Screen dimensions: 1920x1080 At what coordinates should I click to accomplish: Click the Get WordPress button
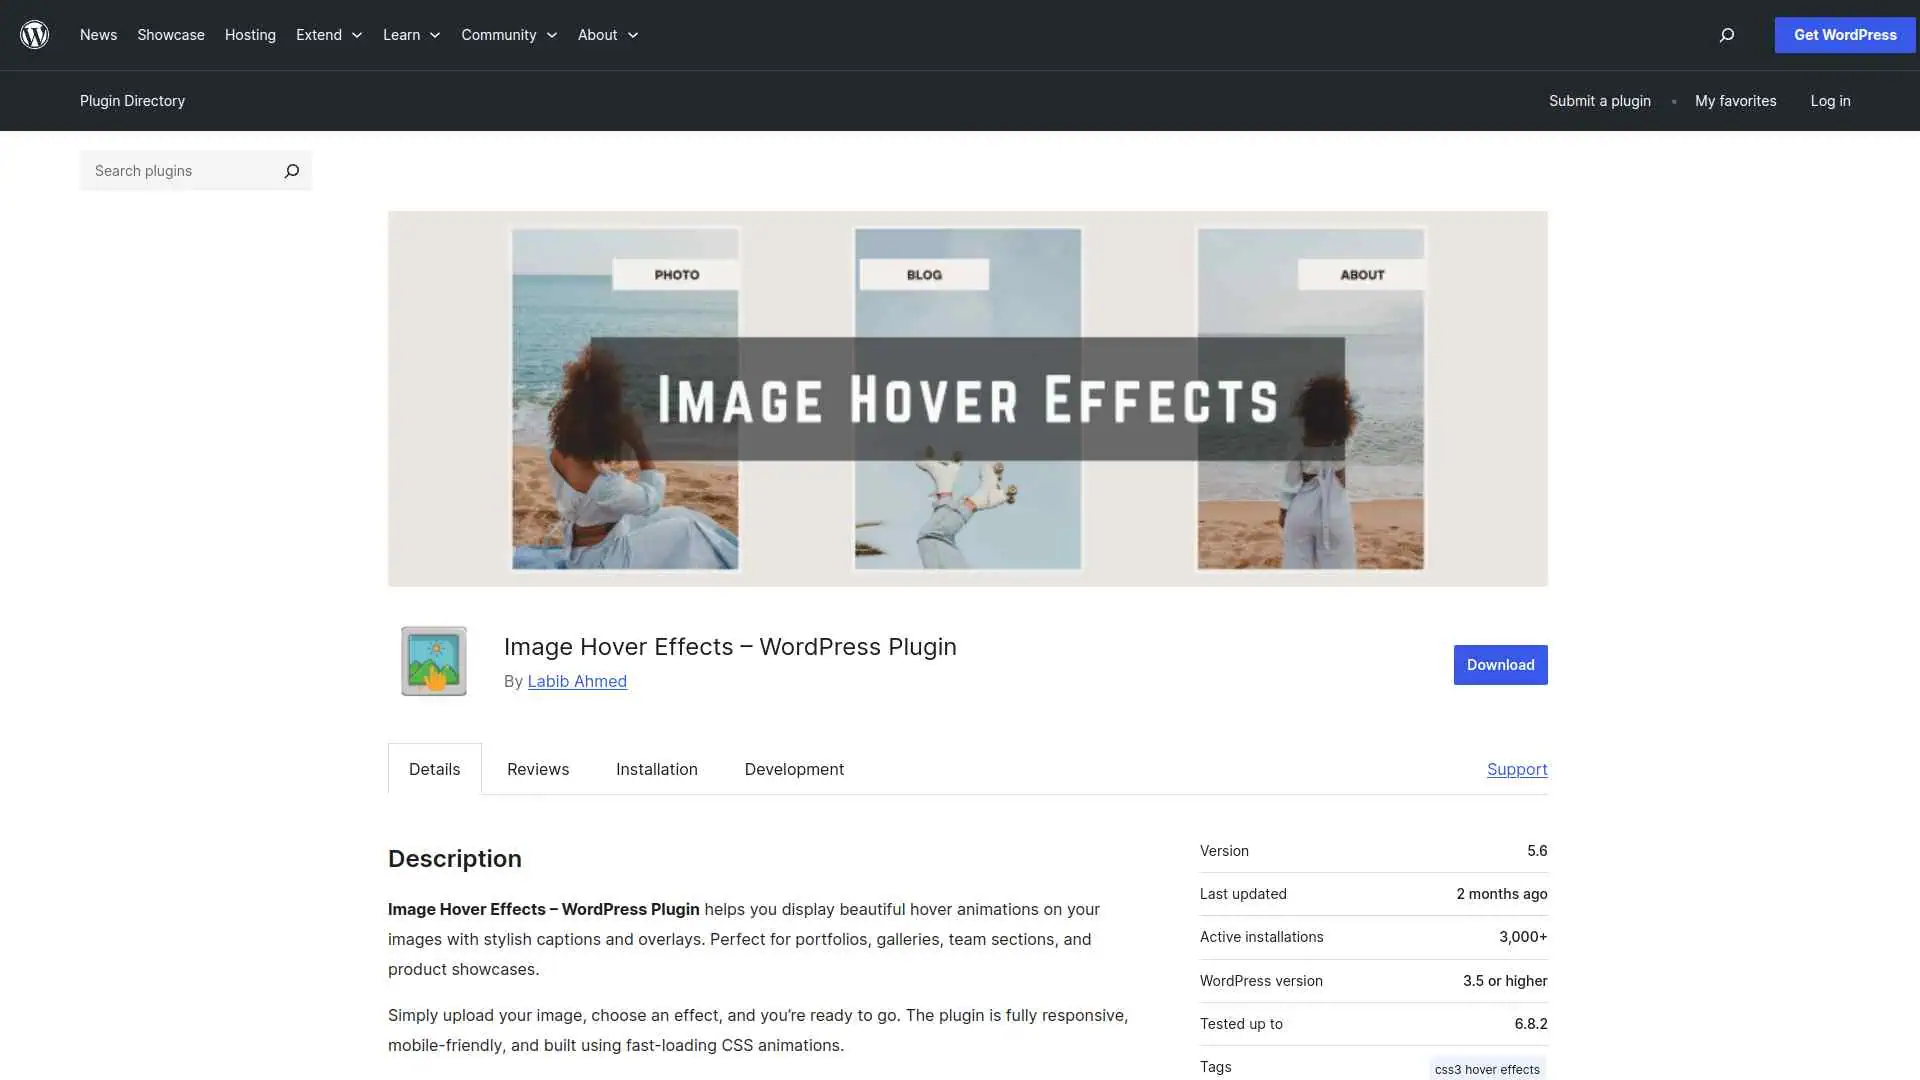point(1844,34)
